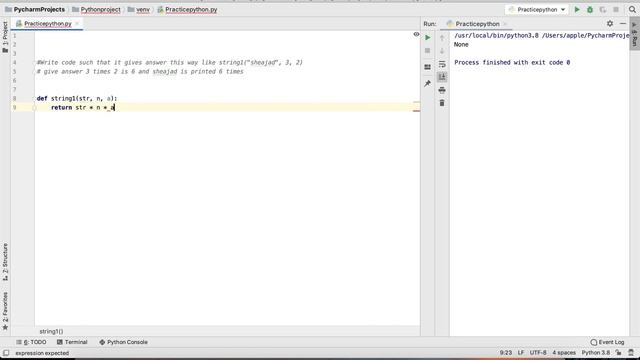
Task: Toggle the Run side tab on right edge
Action: click(634, 34)
